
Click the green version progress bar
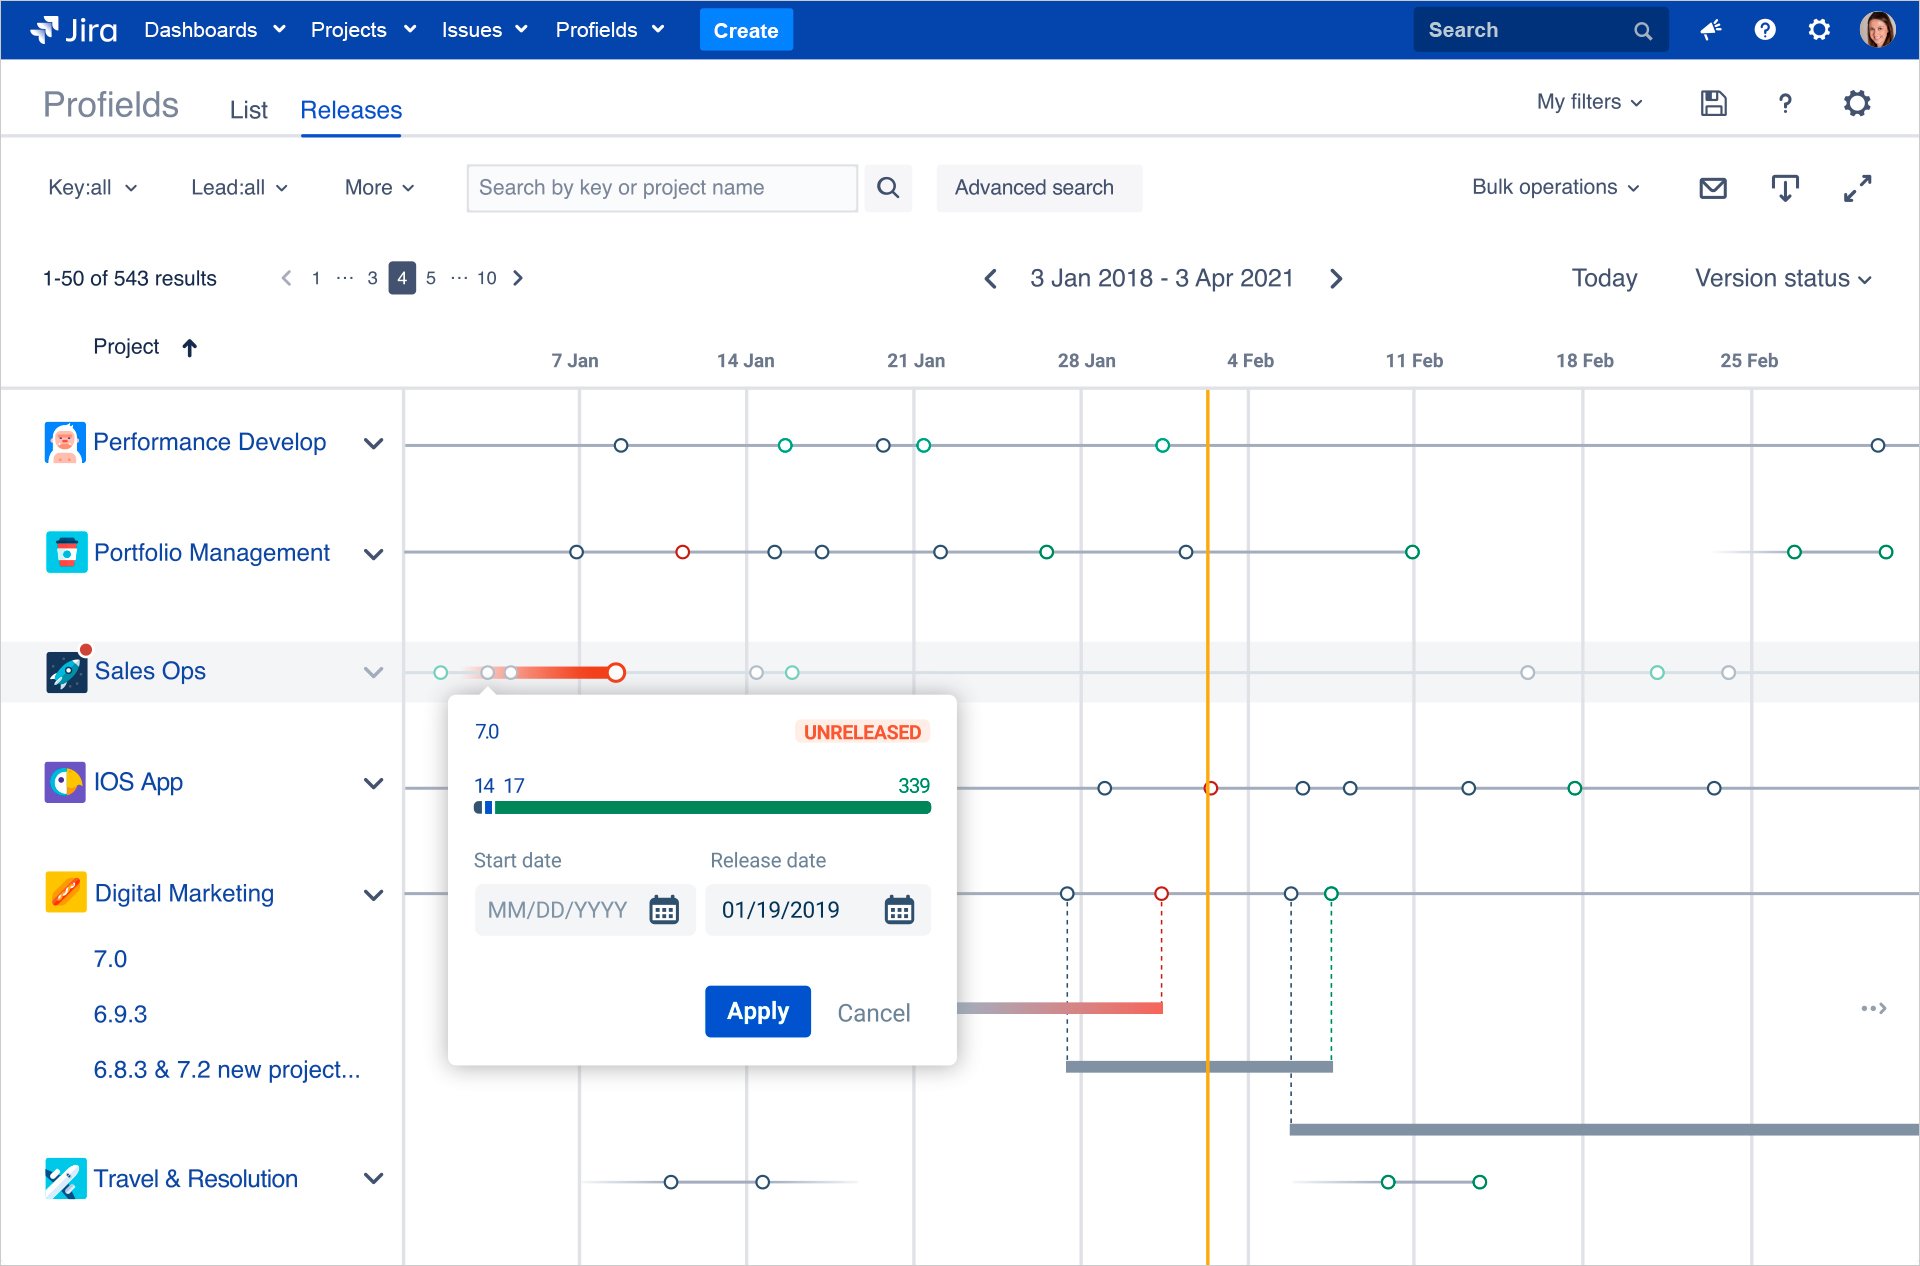[x=713, y=806]
